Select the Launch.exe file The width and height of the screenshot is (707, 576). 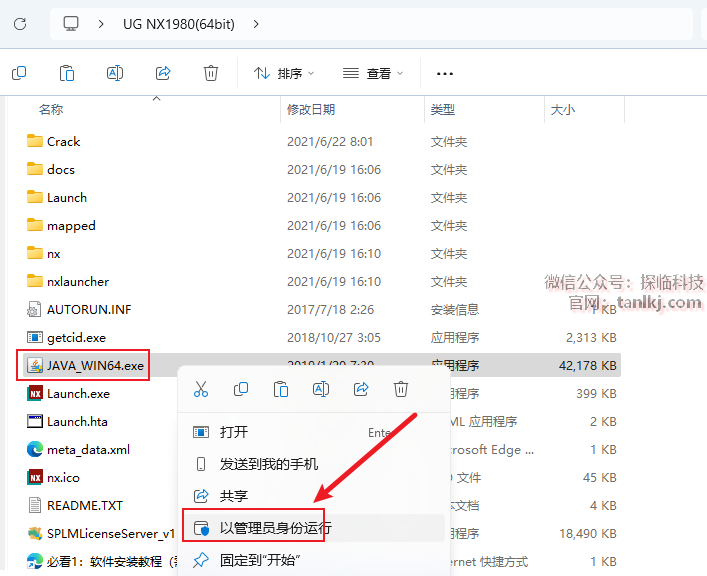(x=68, y=393)
